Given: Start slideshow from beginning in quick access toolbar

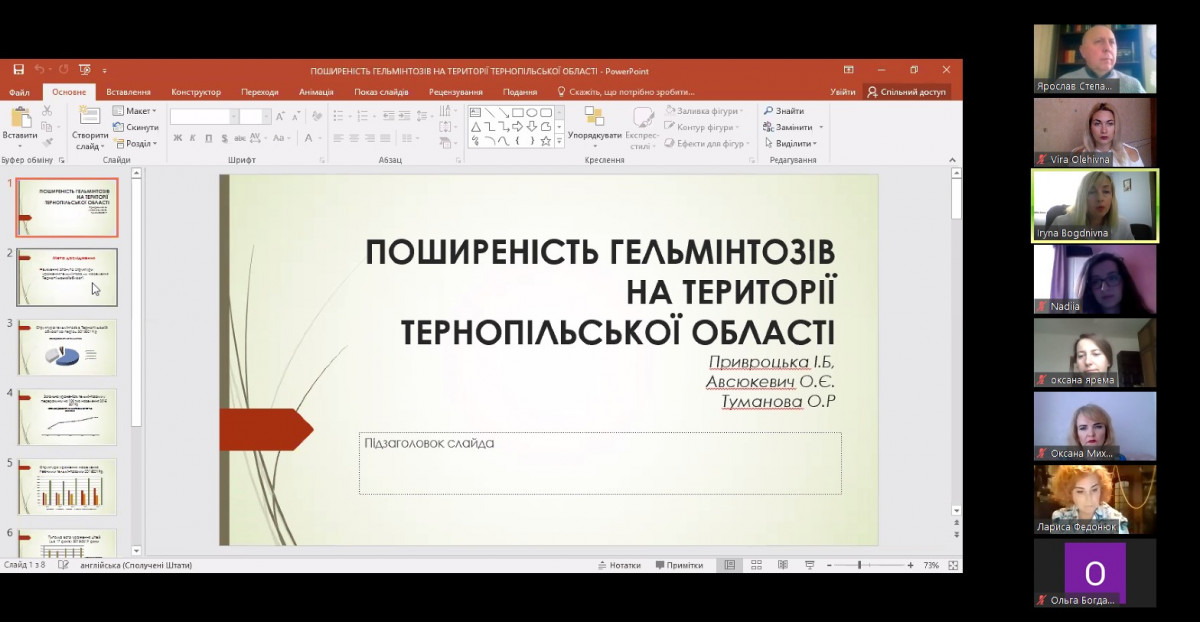Looking at the screenshot, I should (x=85, y=70).
